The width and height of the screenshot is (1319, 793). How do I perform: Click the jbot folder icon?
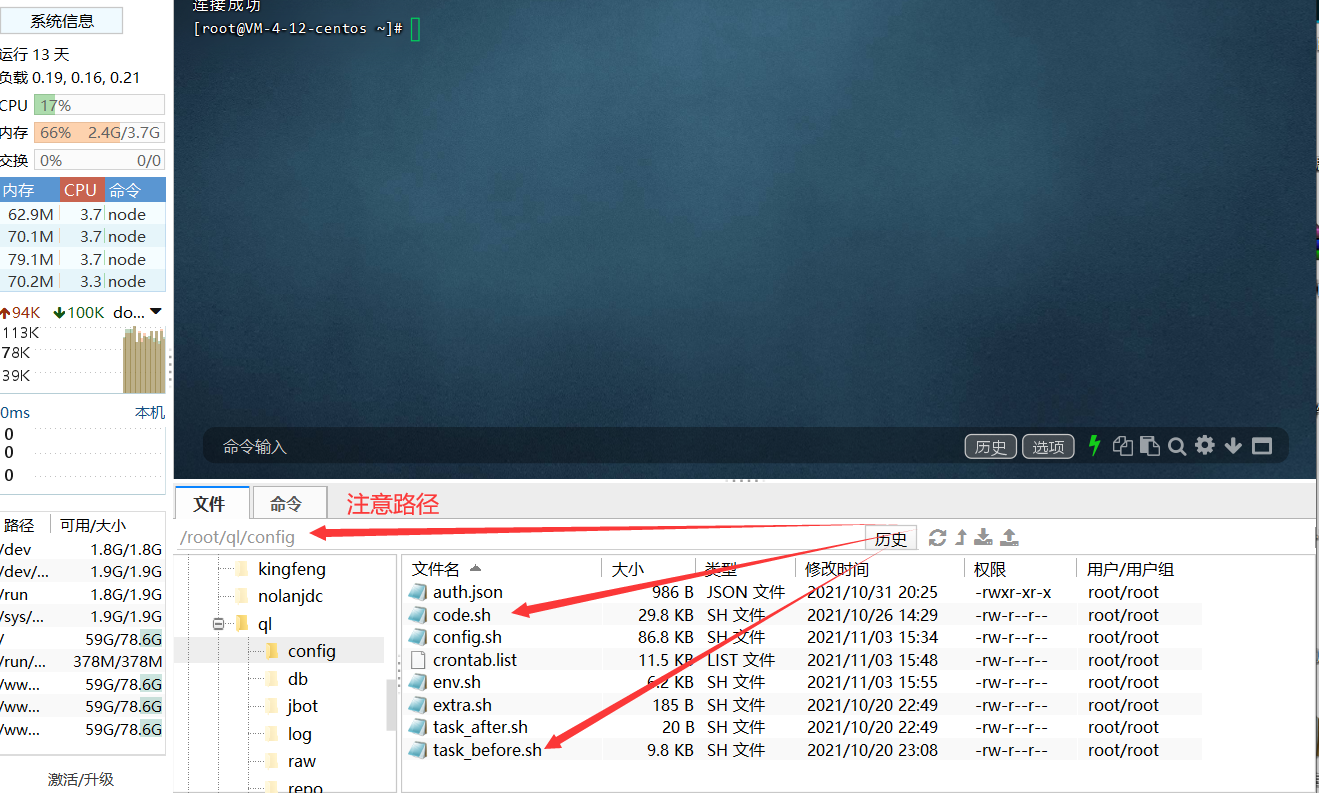point(270,706)
